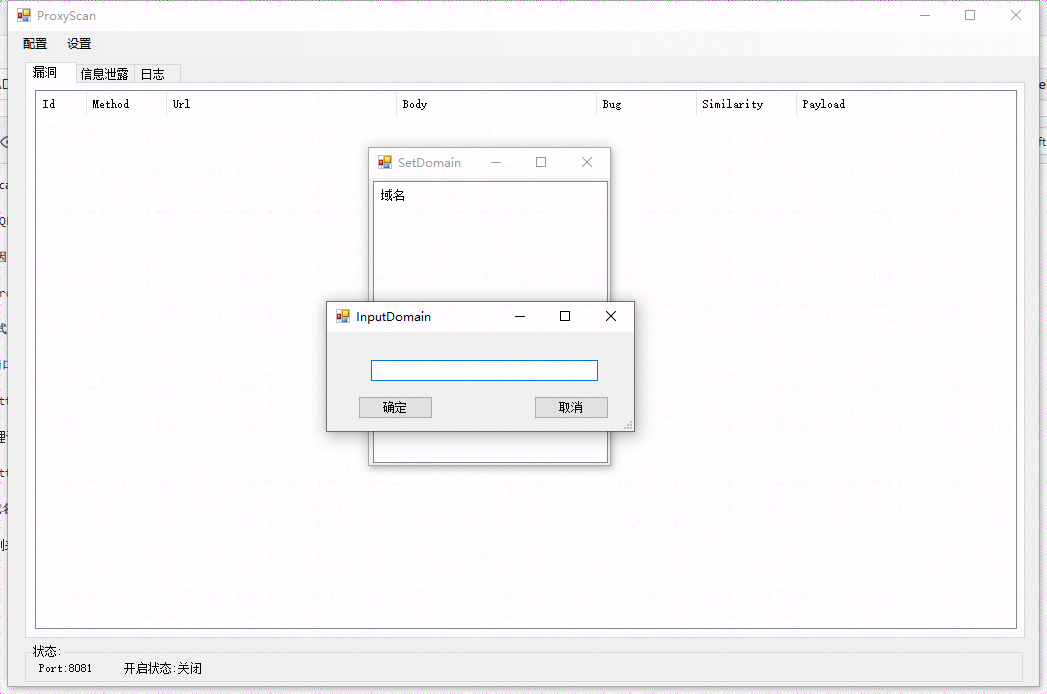Sort by the Body column header

pos(496,104)
